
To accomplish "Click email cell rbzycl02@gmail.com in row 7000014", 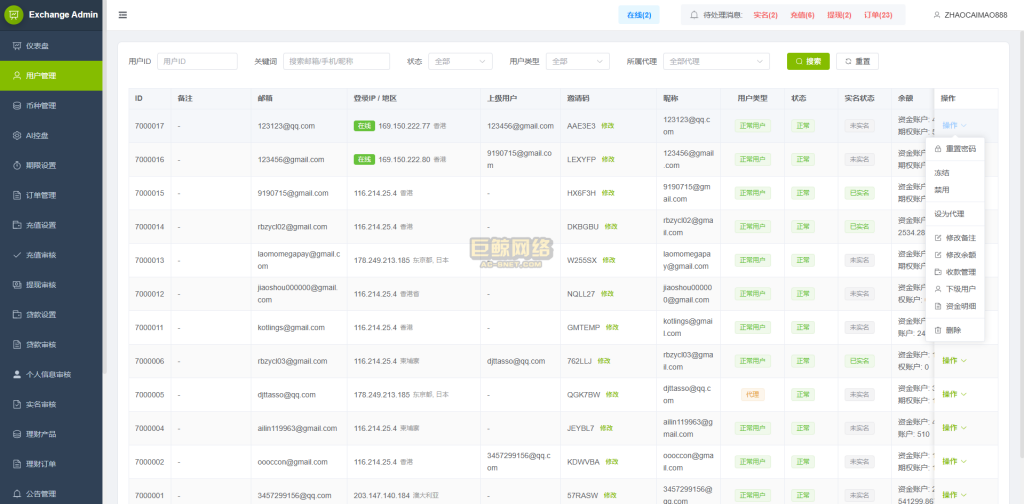I will [x=292, y=227].
